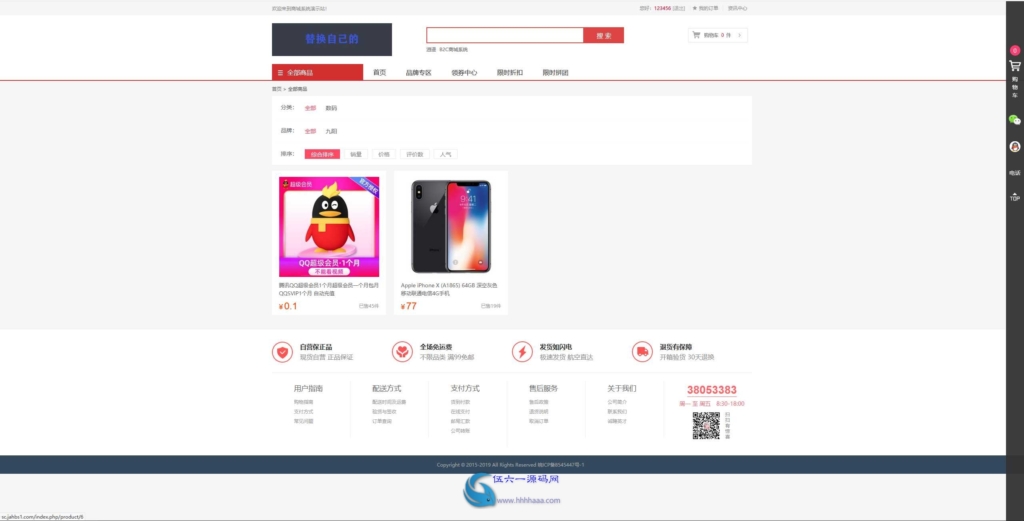
Task: Go to the 品牌专区 tab
Action: 419,72
